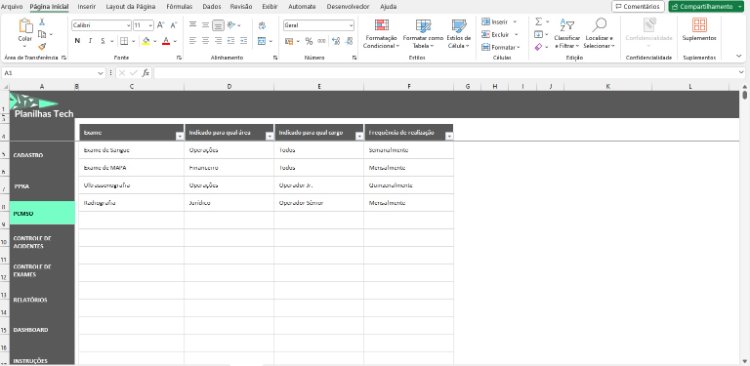Click the Compartilhamento button

702,7
